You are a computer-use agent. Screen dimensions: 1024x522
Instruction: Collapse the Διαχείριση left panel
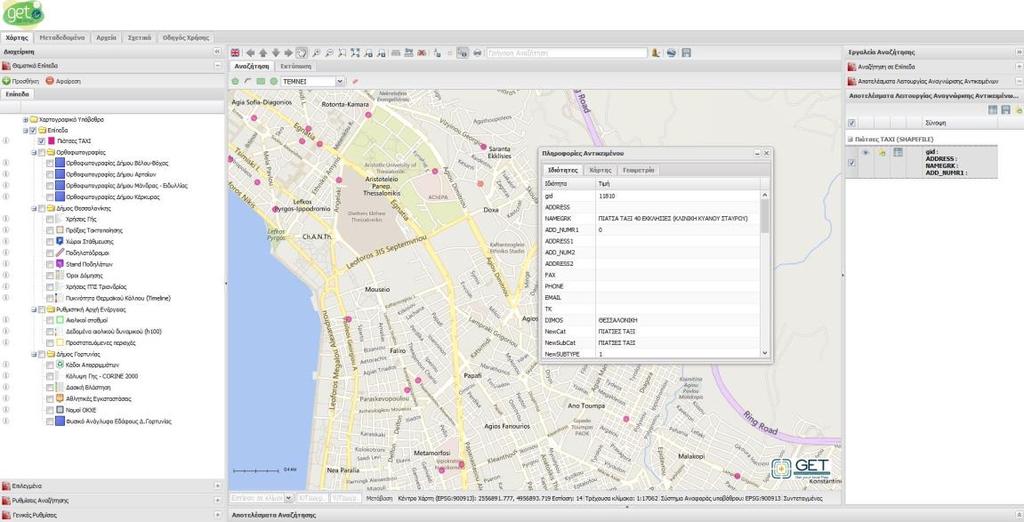(x=217, y=52)
